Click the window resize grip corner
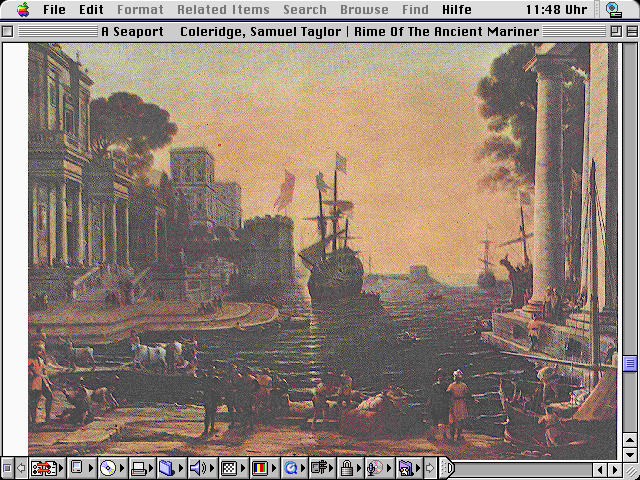Image resolution: width=640 pixels, height=480 pixels. coord(631,469)
